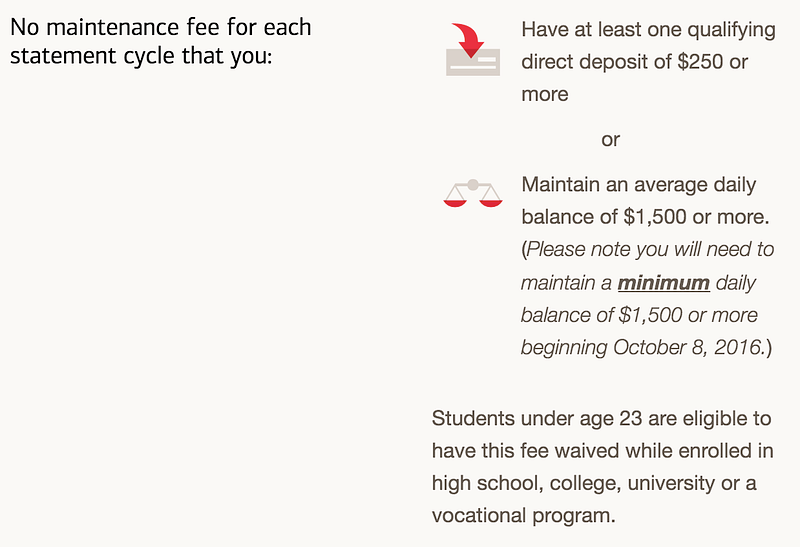Click the "or" separator between options
This screenshot has width=800, height=547.
tap(610, 139)
